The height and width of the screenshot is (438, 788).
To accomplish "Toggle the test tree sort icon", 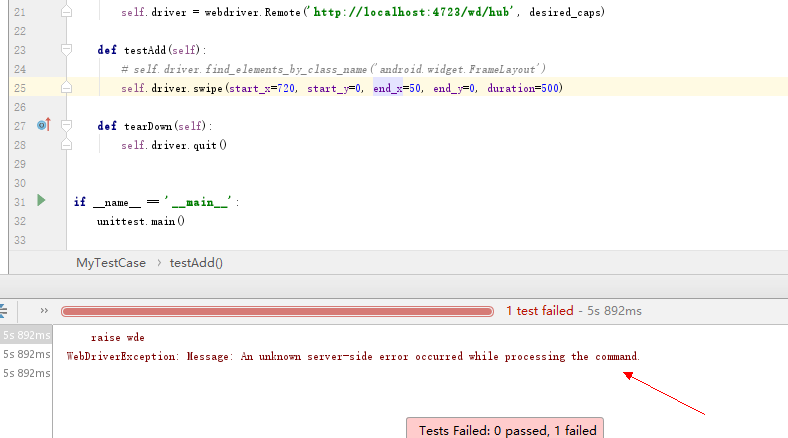I will 3,311.
